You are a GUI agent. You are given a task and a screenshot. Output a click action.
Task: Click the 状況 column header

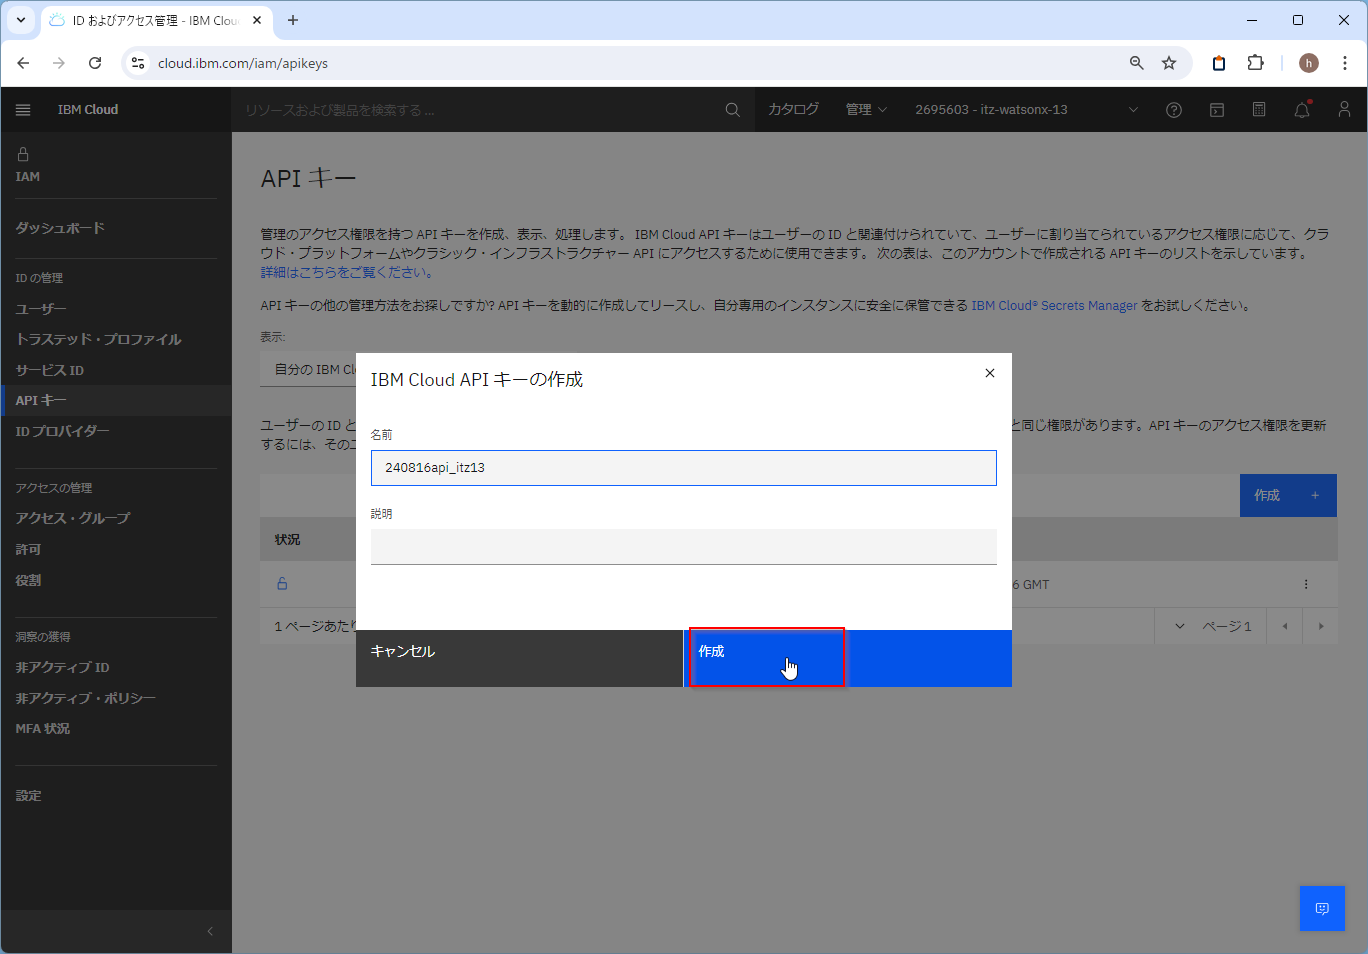tap(288, 539)
